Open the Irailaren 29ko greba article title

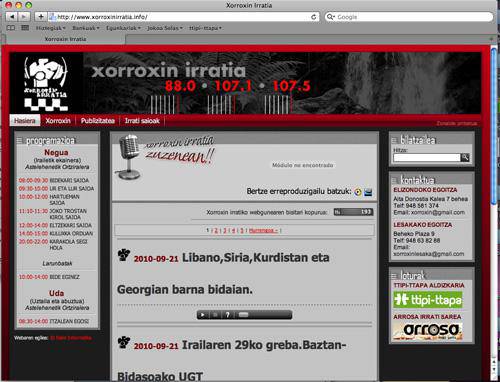point(232,361)
